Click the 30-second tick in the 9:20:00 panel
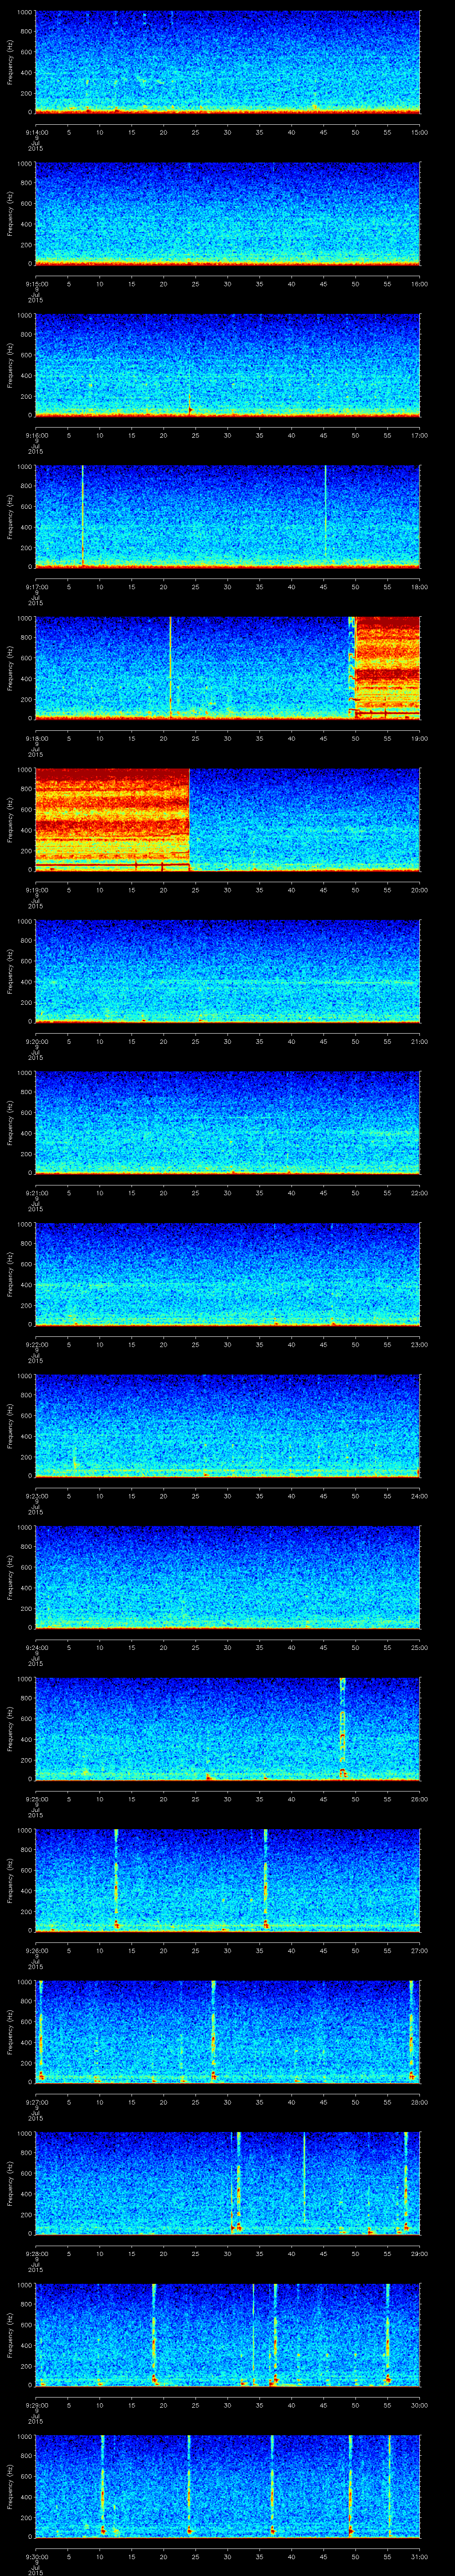The image size is (455, 2576). (227, 1041)
